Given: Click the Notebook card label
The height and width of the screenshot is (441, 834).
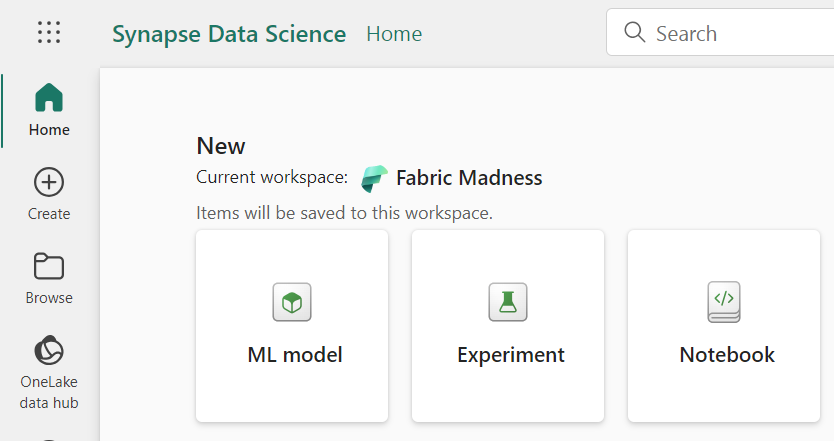Looking at the screenshot, I should [727, 355].
